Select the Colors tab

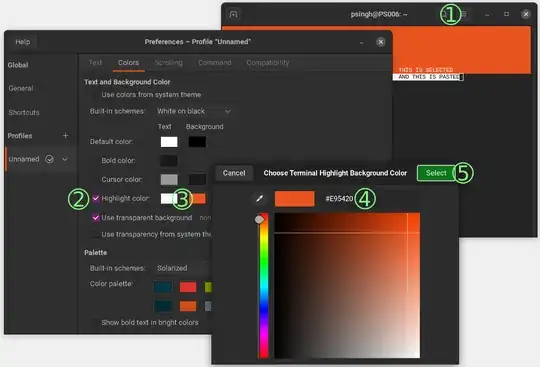click(128, 63)
